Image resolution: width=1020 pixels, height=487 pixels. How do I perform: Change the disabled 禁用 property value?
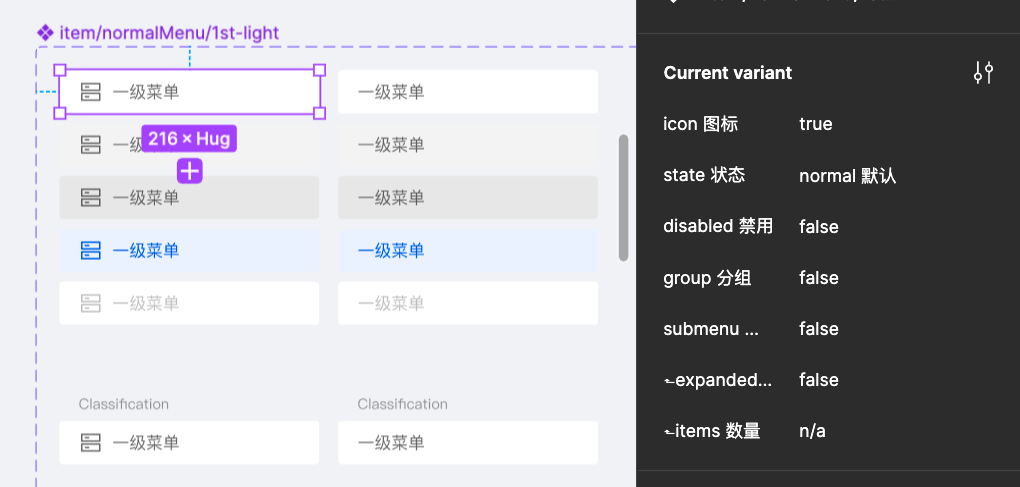tap(818, 227)
